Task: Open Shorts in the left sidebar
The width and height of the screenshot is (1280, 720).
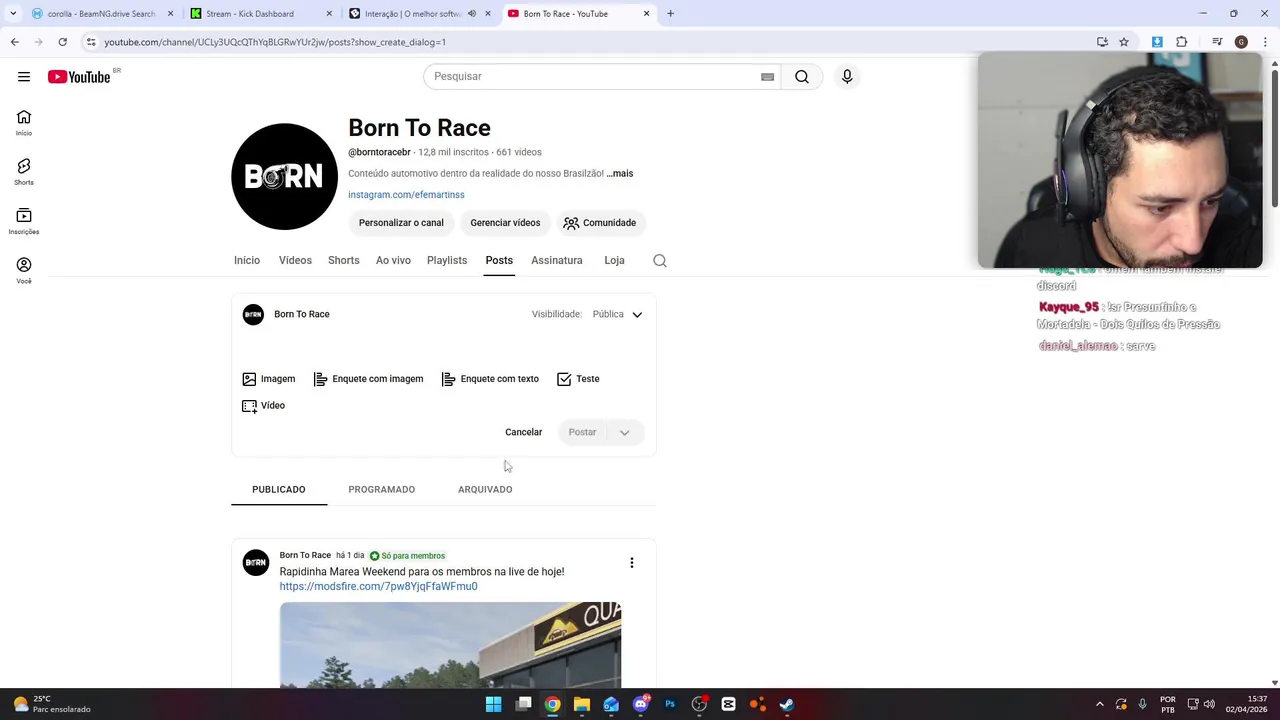Action: [x=24, y=172]
